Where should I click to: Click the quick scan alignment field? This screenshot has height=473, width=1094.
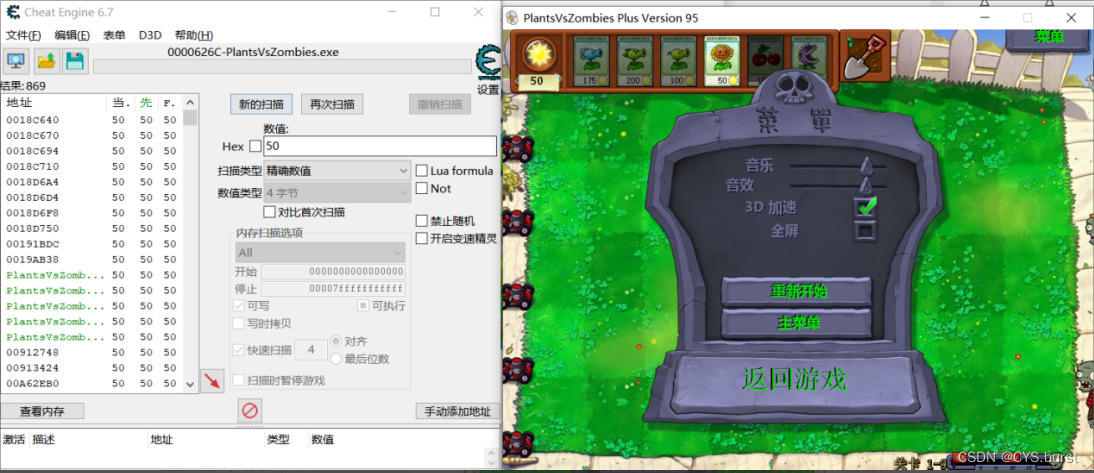point(311,350)
